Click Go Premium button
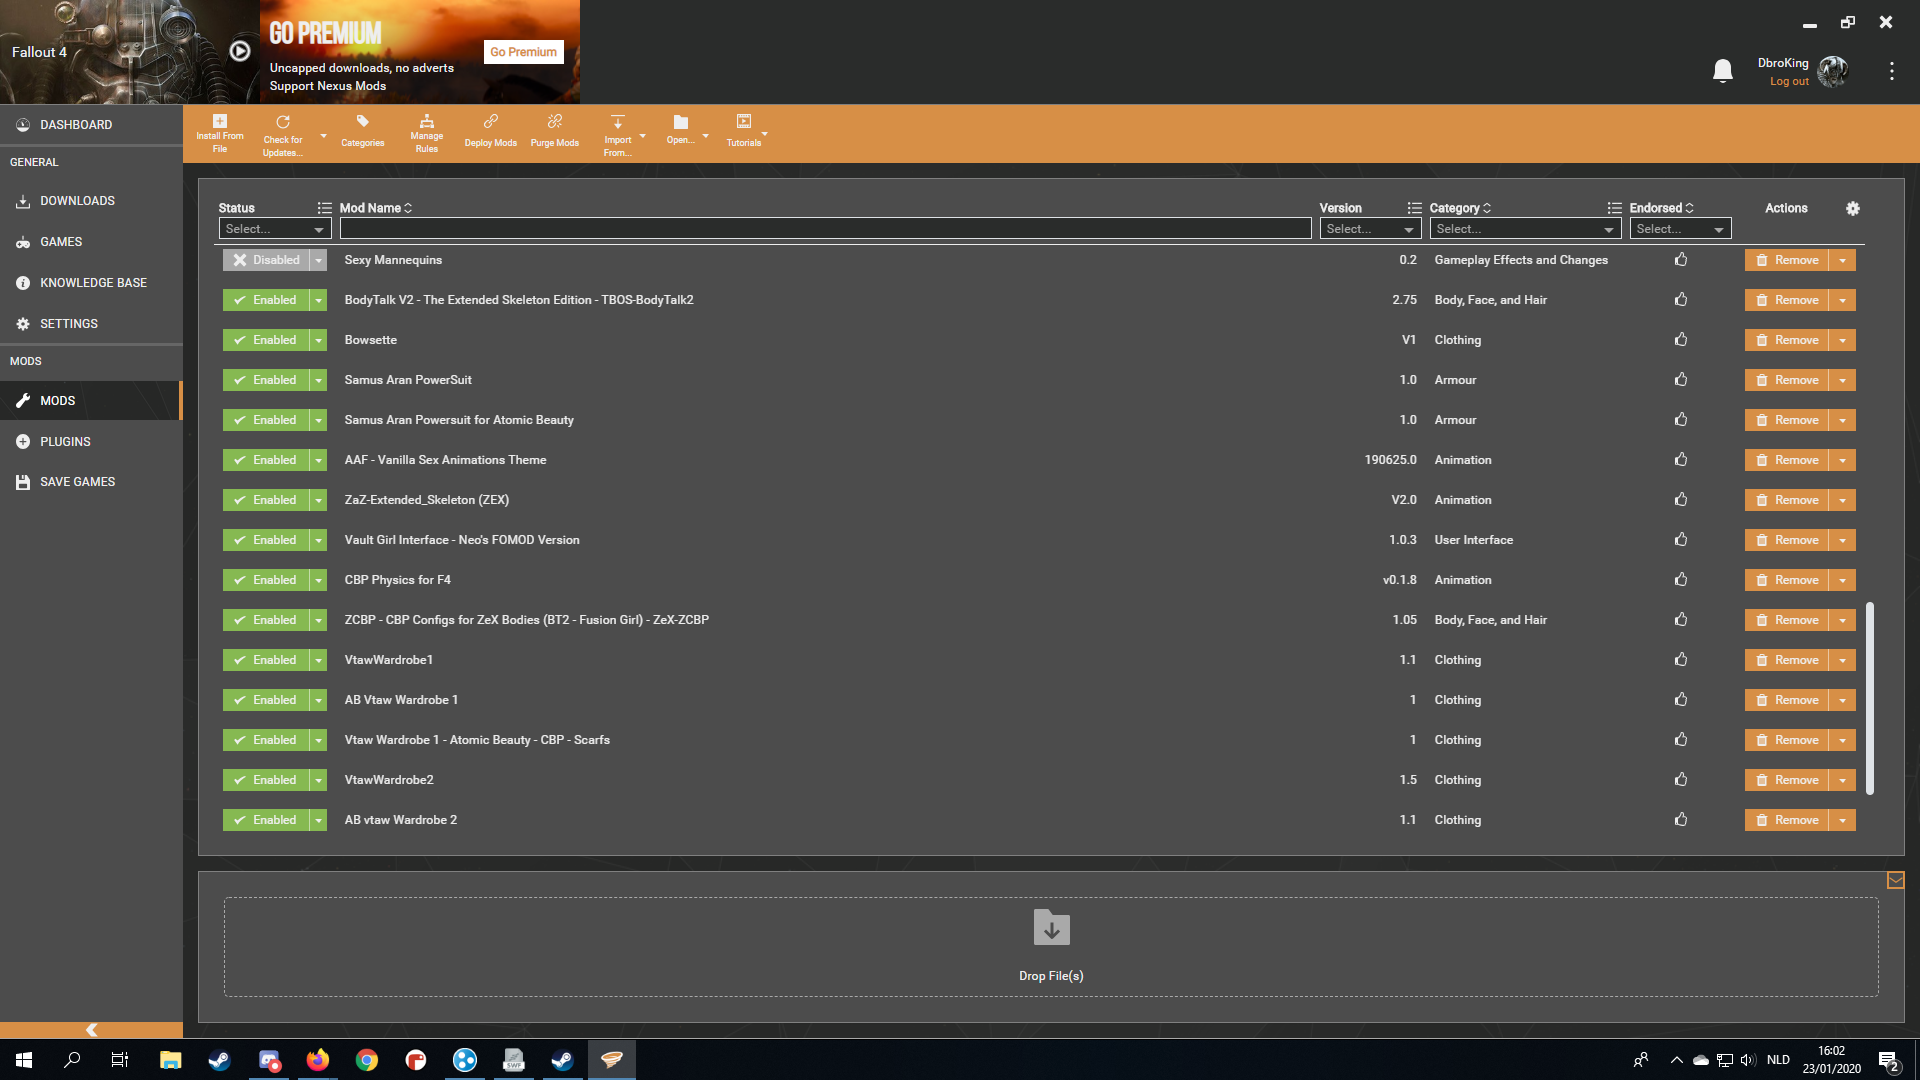The height and width of the screenshot is (1080, 1920). [523, 52]
